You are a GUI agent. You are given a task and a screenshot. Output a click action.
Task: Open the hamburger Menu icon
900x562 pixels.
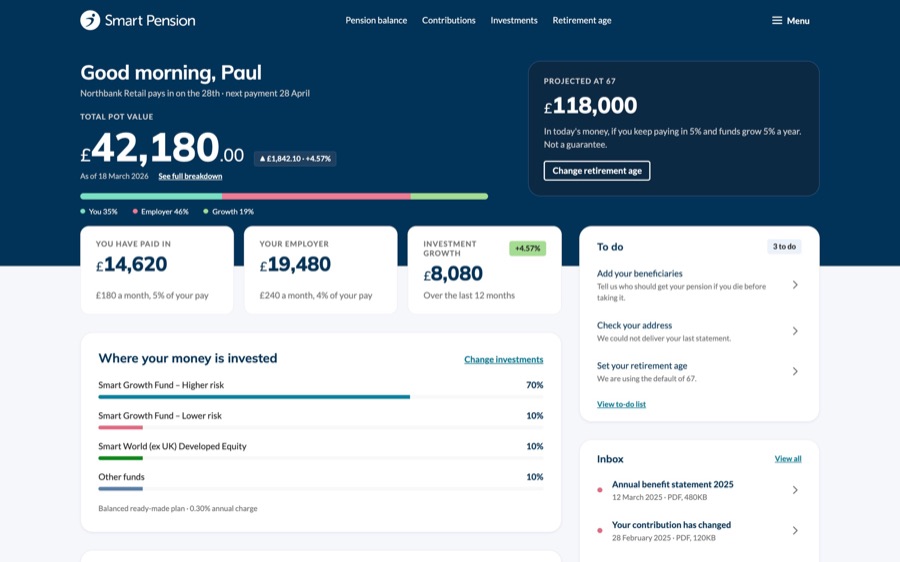(777, 21)
